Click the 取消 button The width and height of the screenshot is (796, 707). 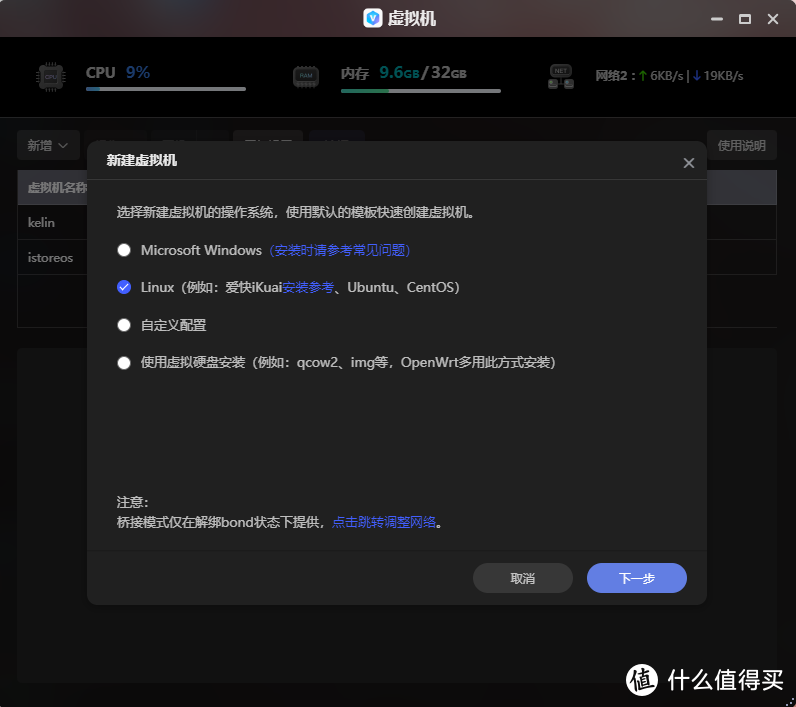pyautogui.click(x=523, y=578)
